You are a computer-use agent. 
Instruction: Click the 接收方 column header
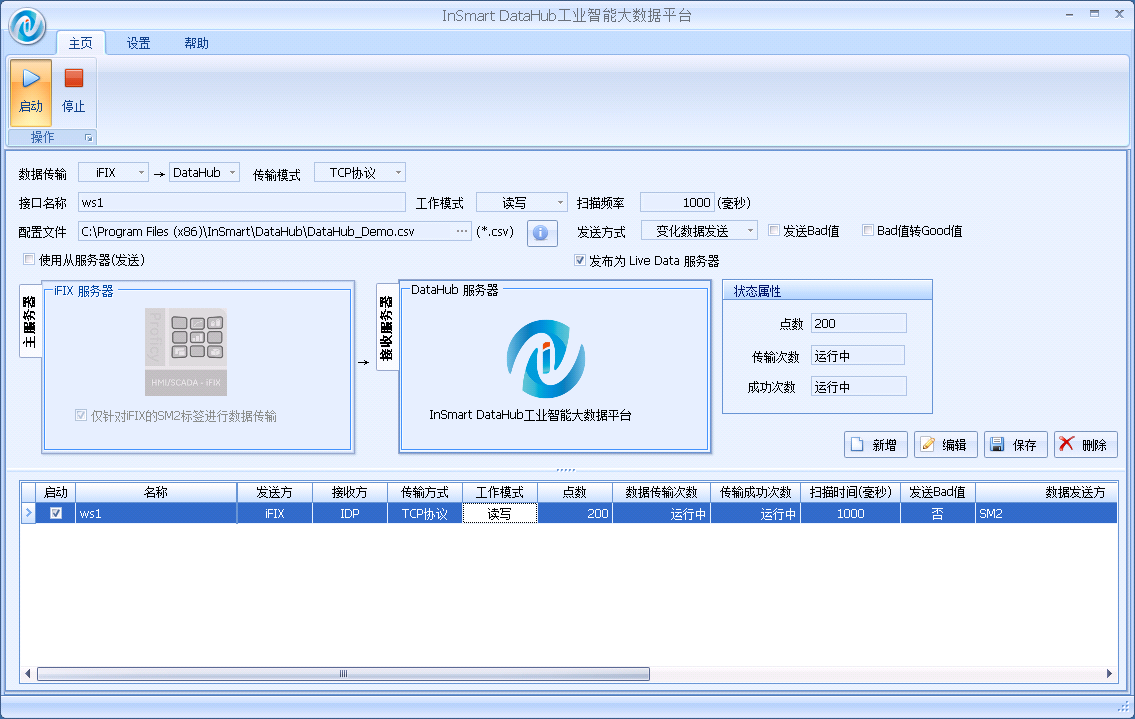350,492
